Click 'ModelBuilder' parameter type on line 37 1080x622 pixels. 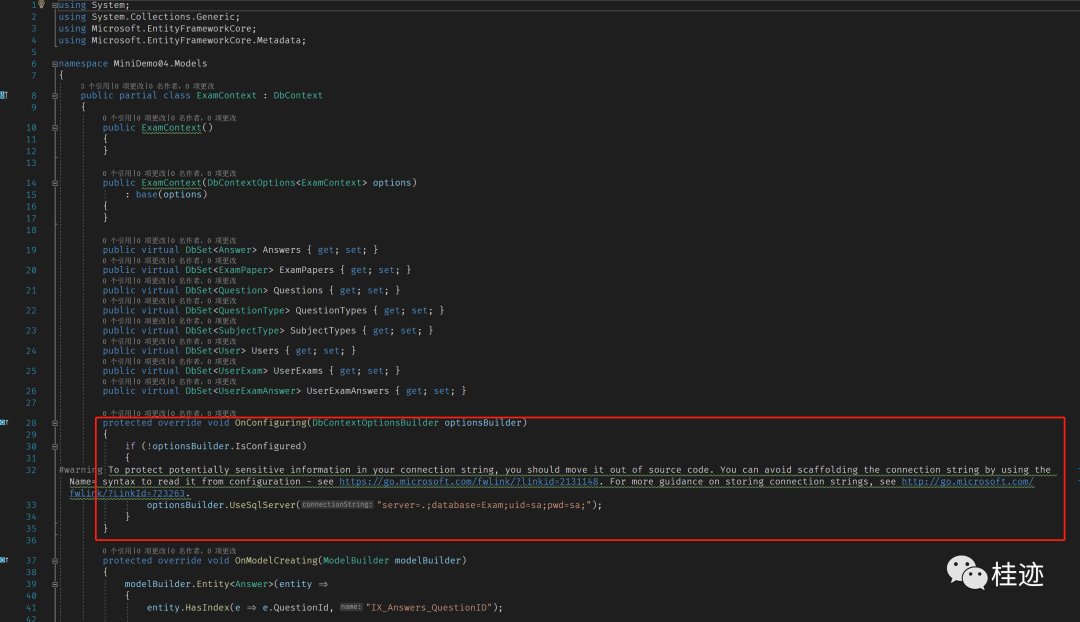(356, 560)
